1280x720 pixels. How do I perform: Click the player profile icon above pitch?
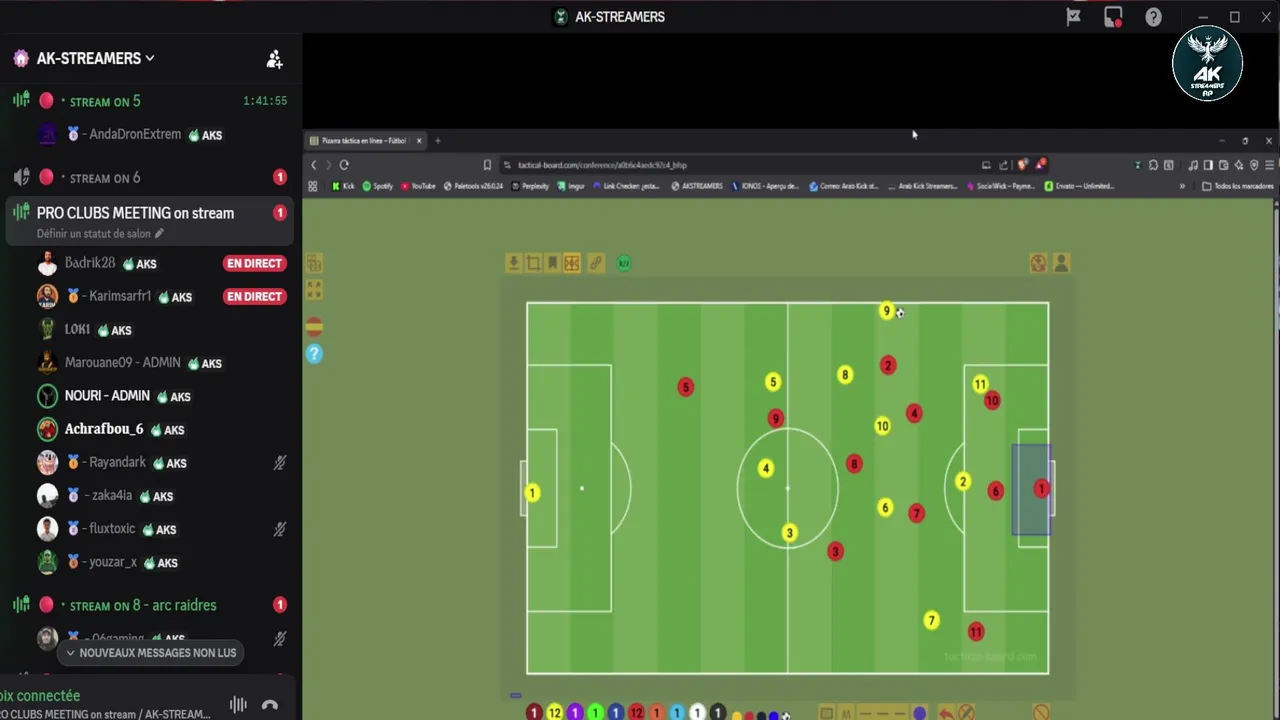[1061, 263]
